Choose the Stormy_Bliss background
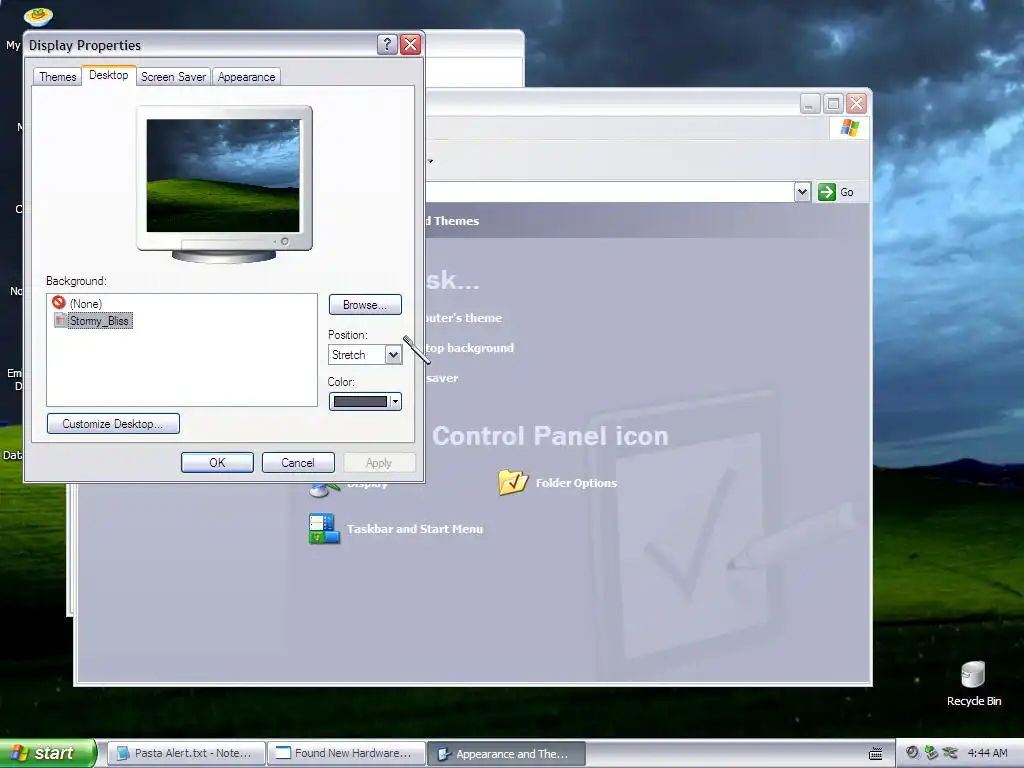Viewport: 1024px width, 768px height. point(99,321)
